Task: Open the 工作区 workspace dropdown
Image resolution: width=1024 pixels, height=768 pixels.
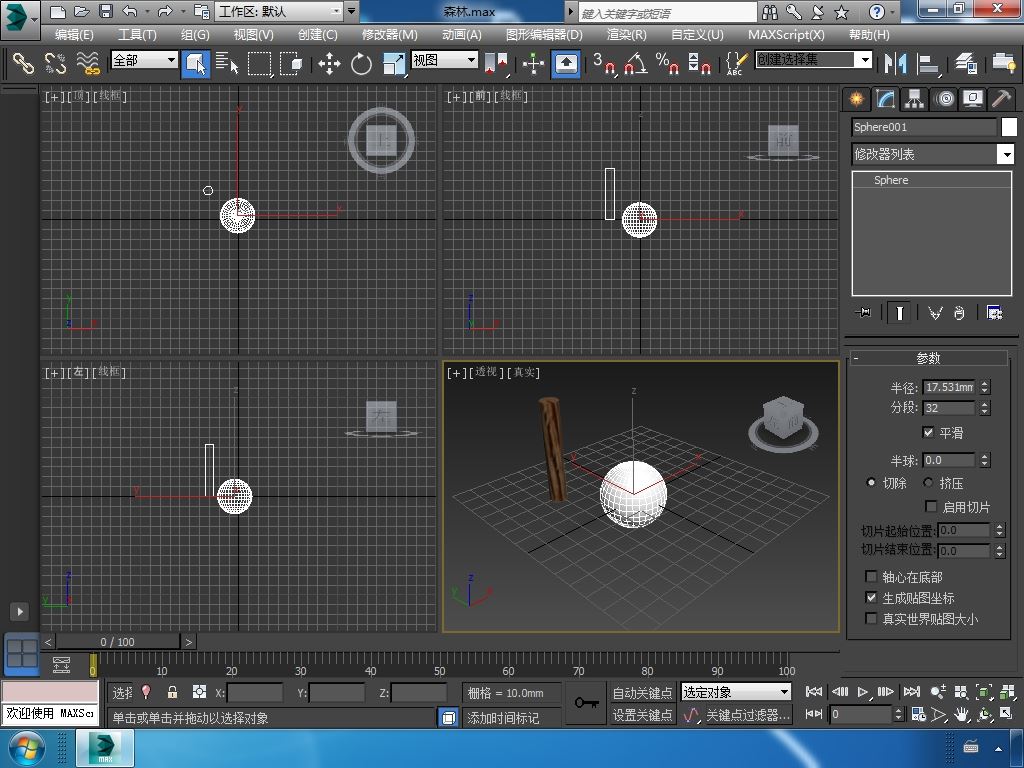Action: [x=335, y=12]
